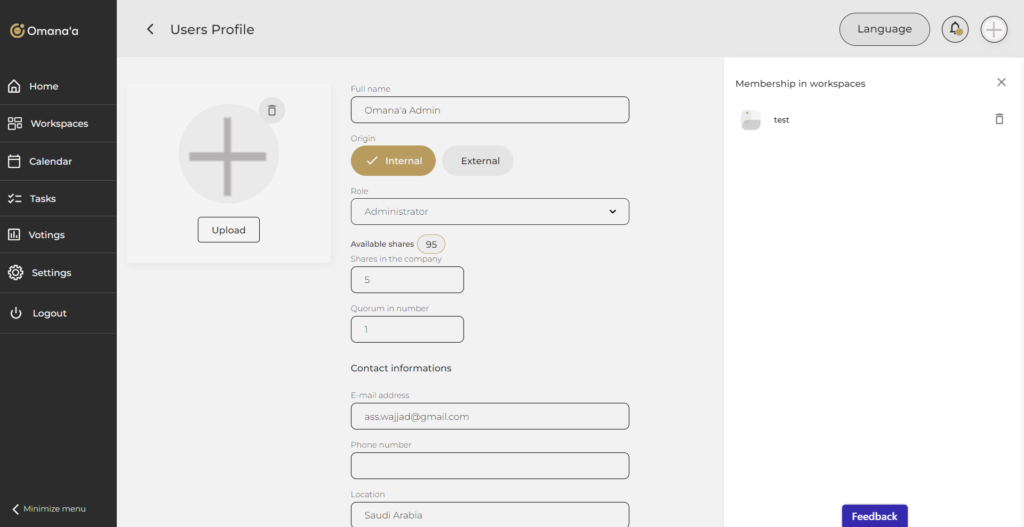Open Votings from sidebar menu
This screenshot has width=1024, height=527.
click(46, 235)
